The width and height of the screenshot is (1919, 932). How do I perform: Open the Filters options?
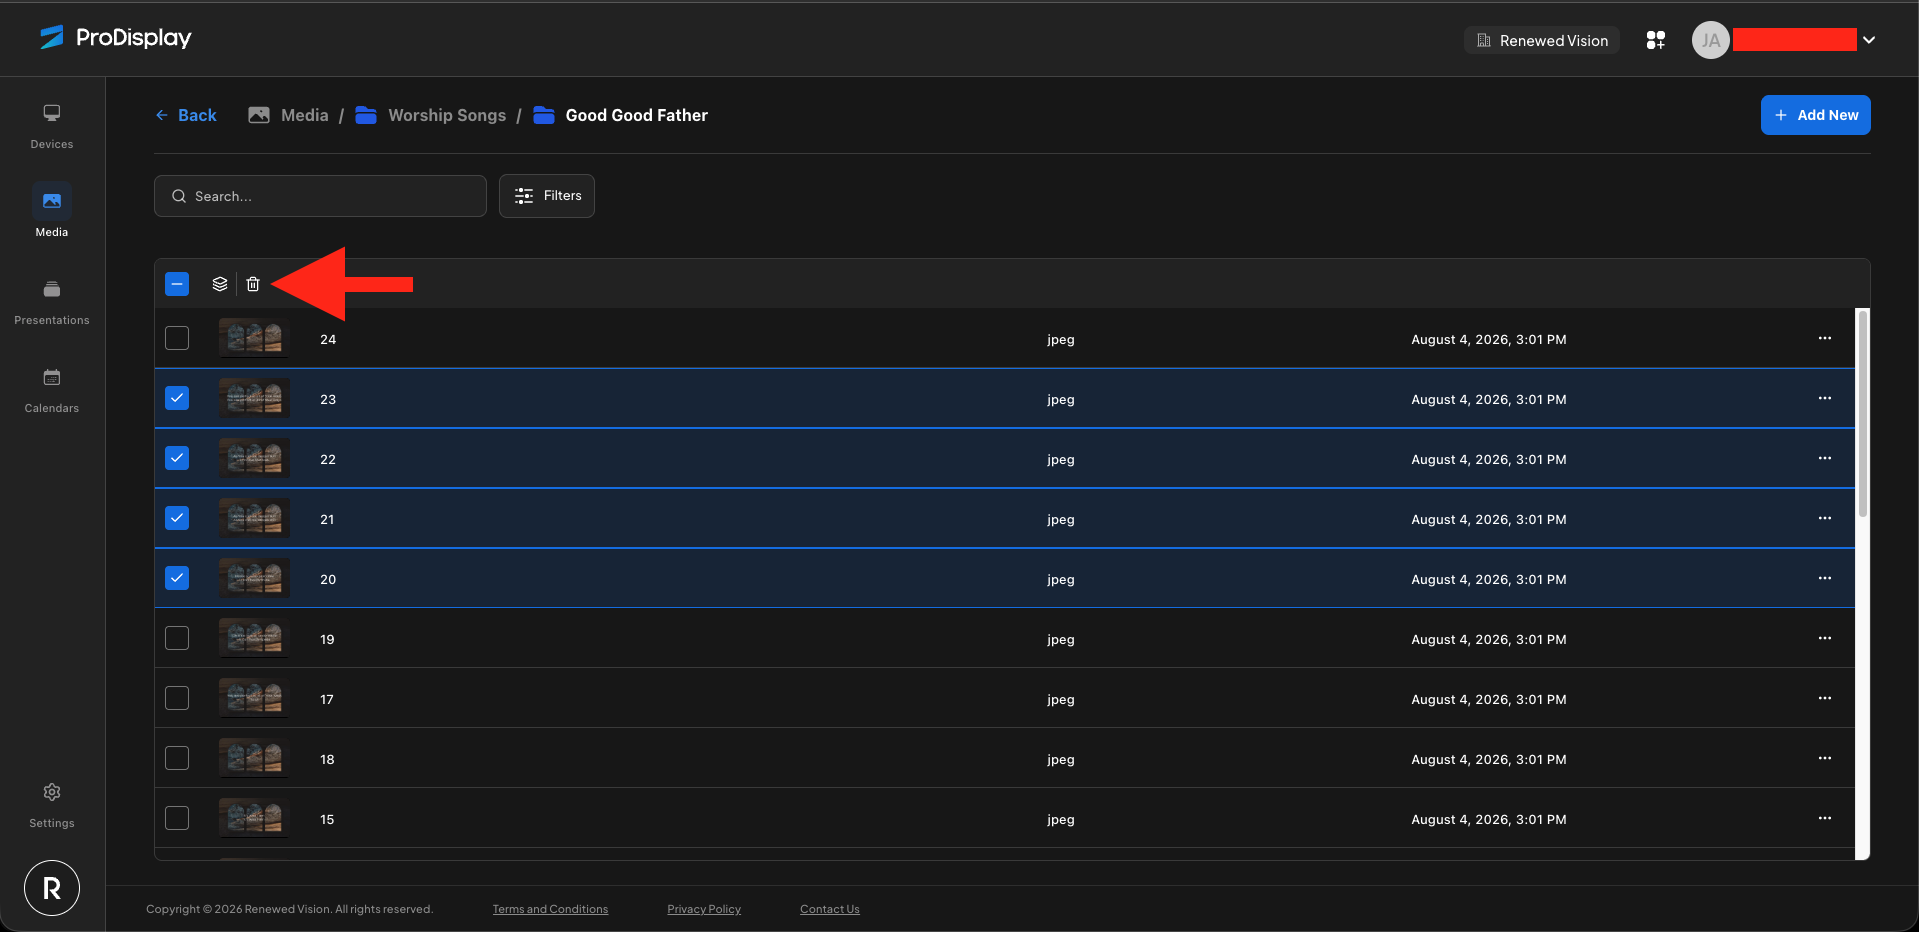click(x=547, y=196)
